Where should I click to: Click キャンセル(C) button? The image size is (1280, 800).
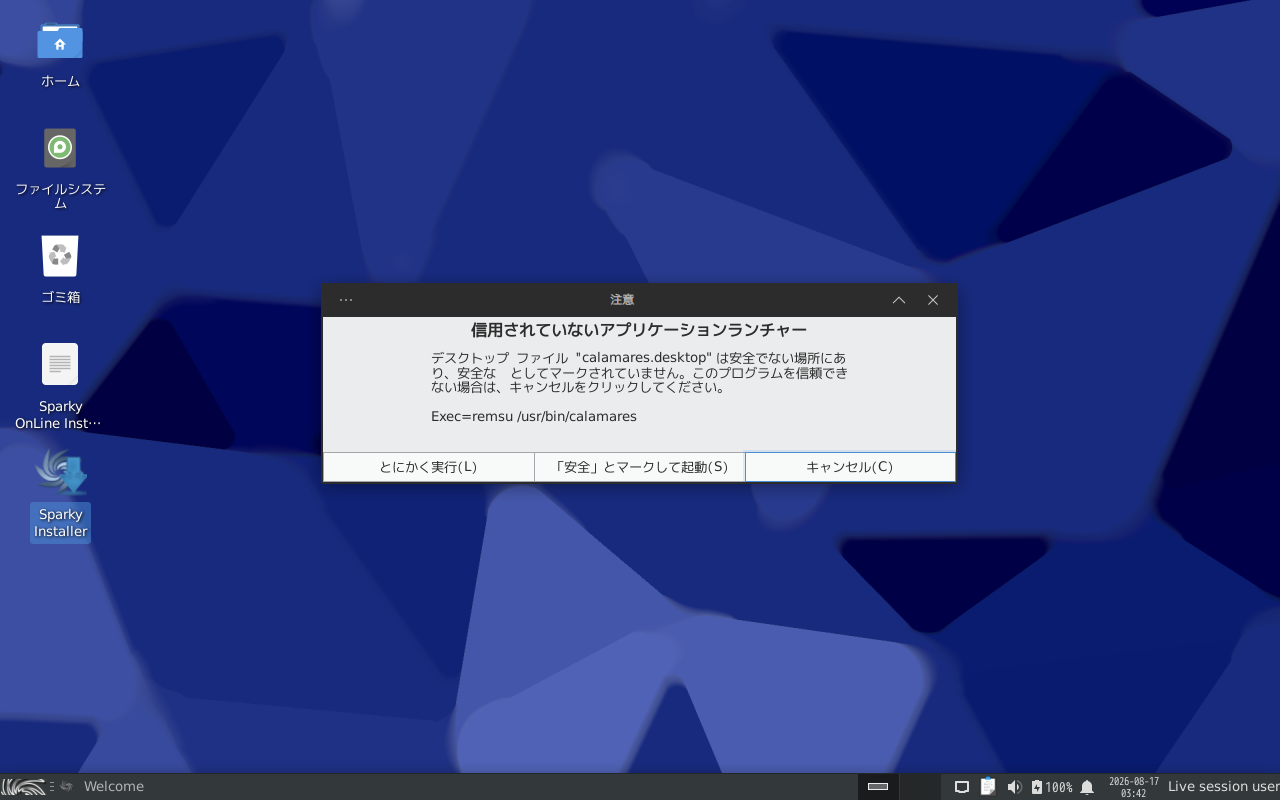pos(850,467)
